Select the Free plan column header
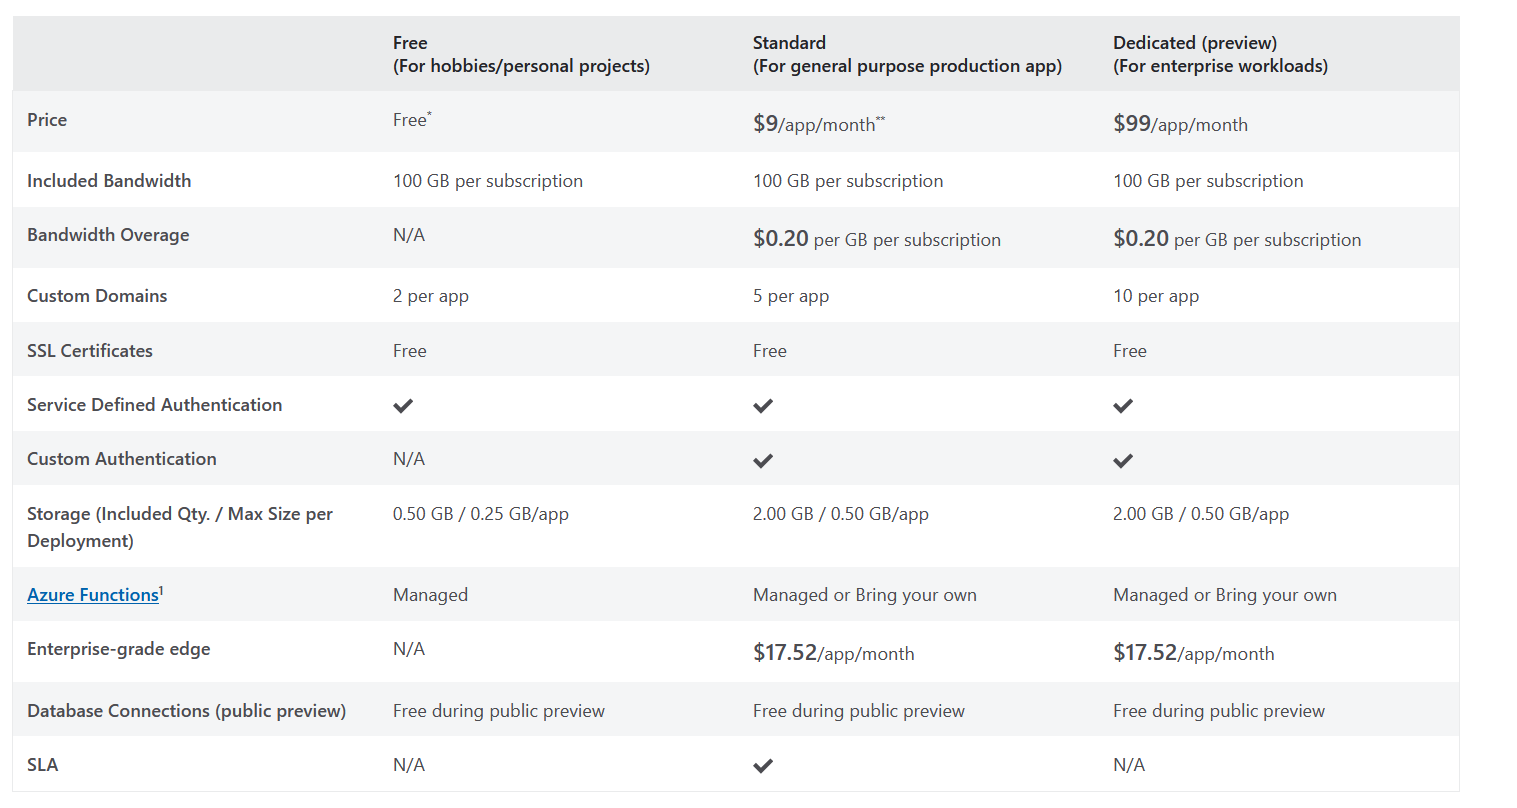The image size is (1517, 808). 520,54
